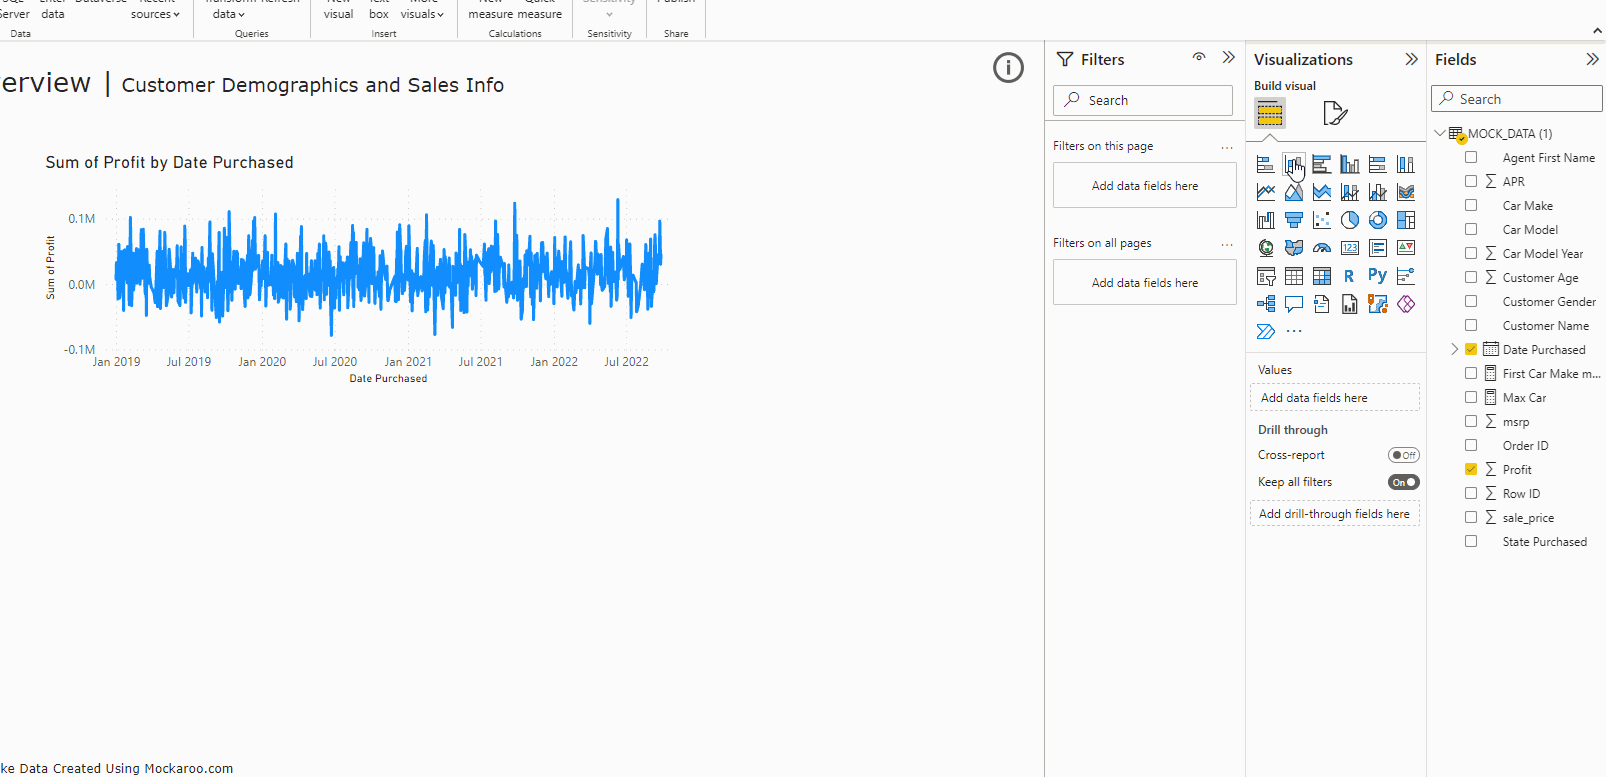Toggle the Filters pane eye visibility
This screenshot has height=777, width=1606.
click(1199, 57)
